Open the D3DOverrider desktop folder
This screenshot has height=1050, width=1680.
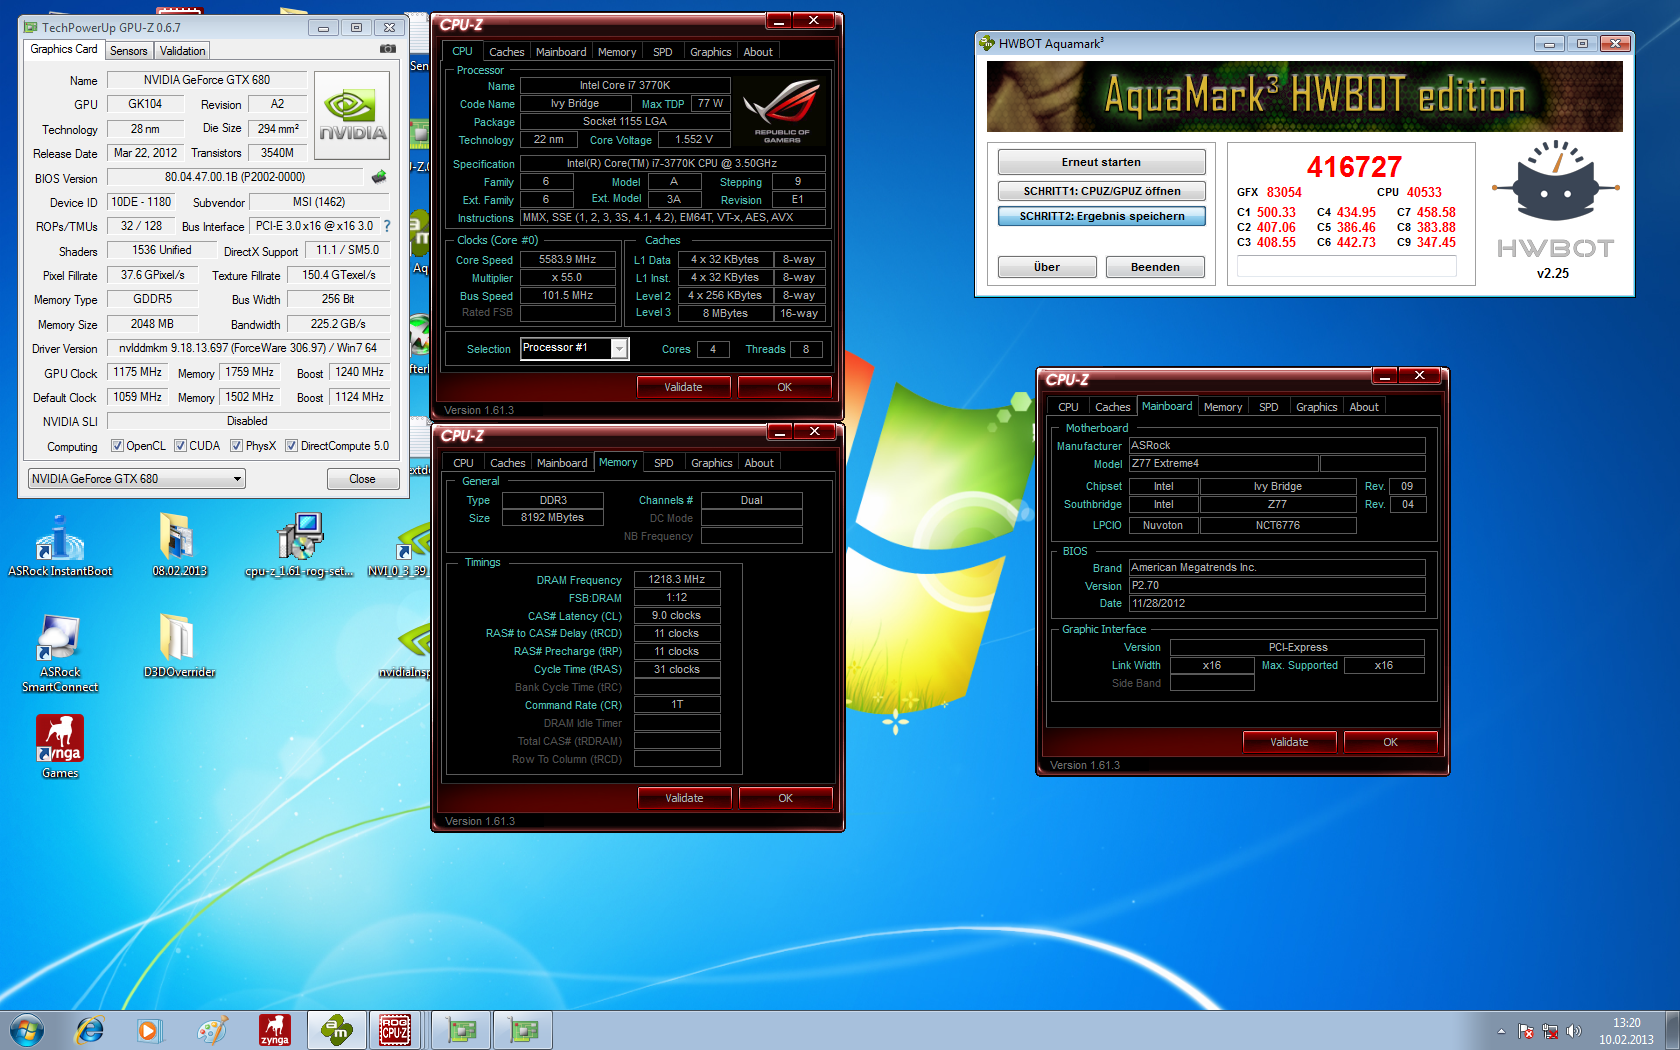[179, 646]
